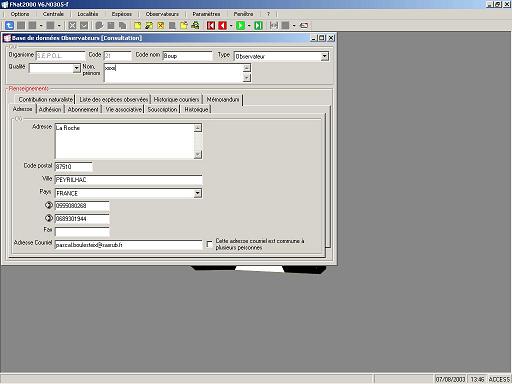Click the blue return arrow toolbar icon
Screen dimensions: 512x384
(9, 25)
